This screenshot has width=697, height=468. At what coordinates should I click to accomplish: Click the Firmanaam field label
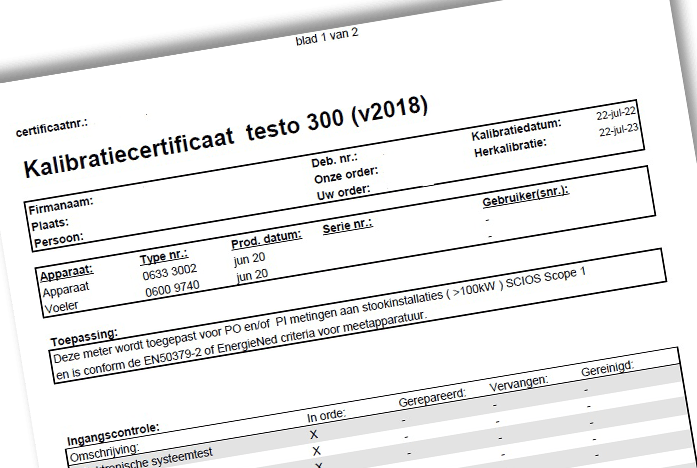coord(61,203)
